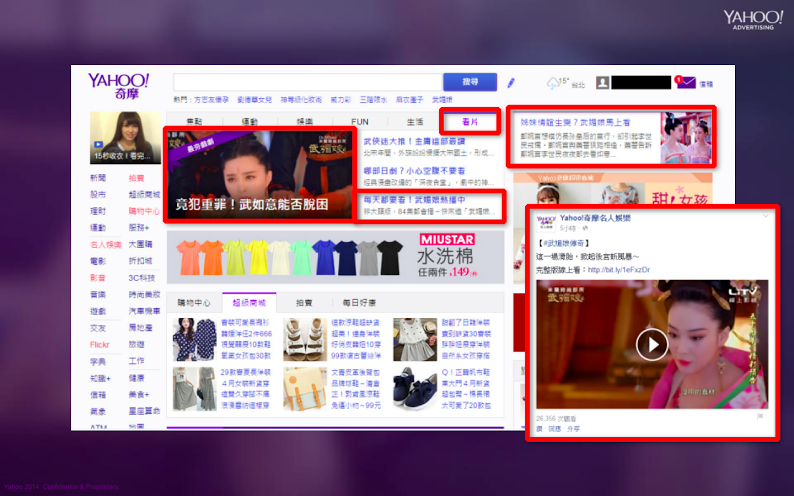794x496 pixels.
Task: Open 服務+ in sidebar second column
Action: (x=139, y=228)
